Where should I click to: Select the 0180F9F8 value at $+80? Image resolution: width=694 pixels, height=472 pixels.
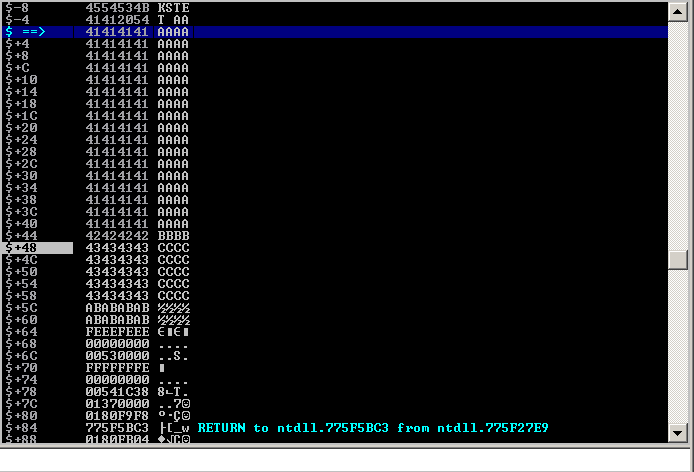[117, 415]
